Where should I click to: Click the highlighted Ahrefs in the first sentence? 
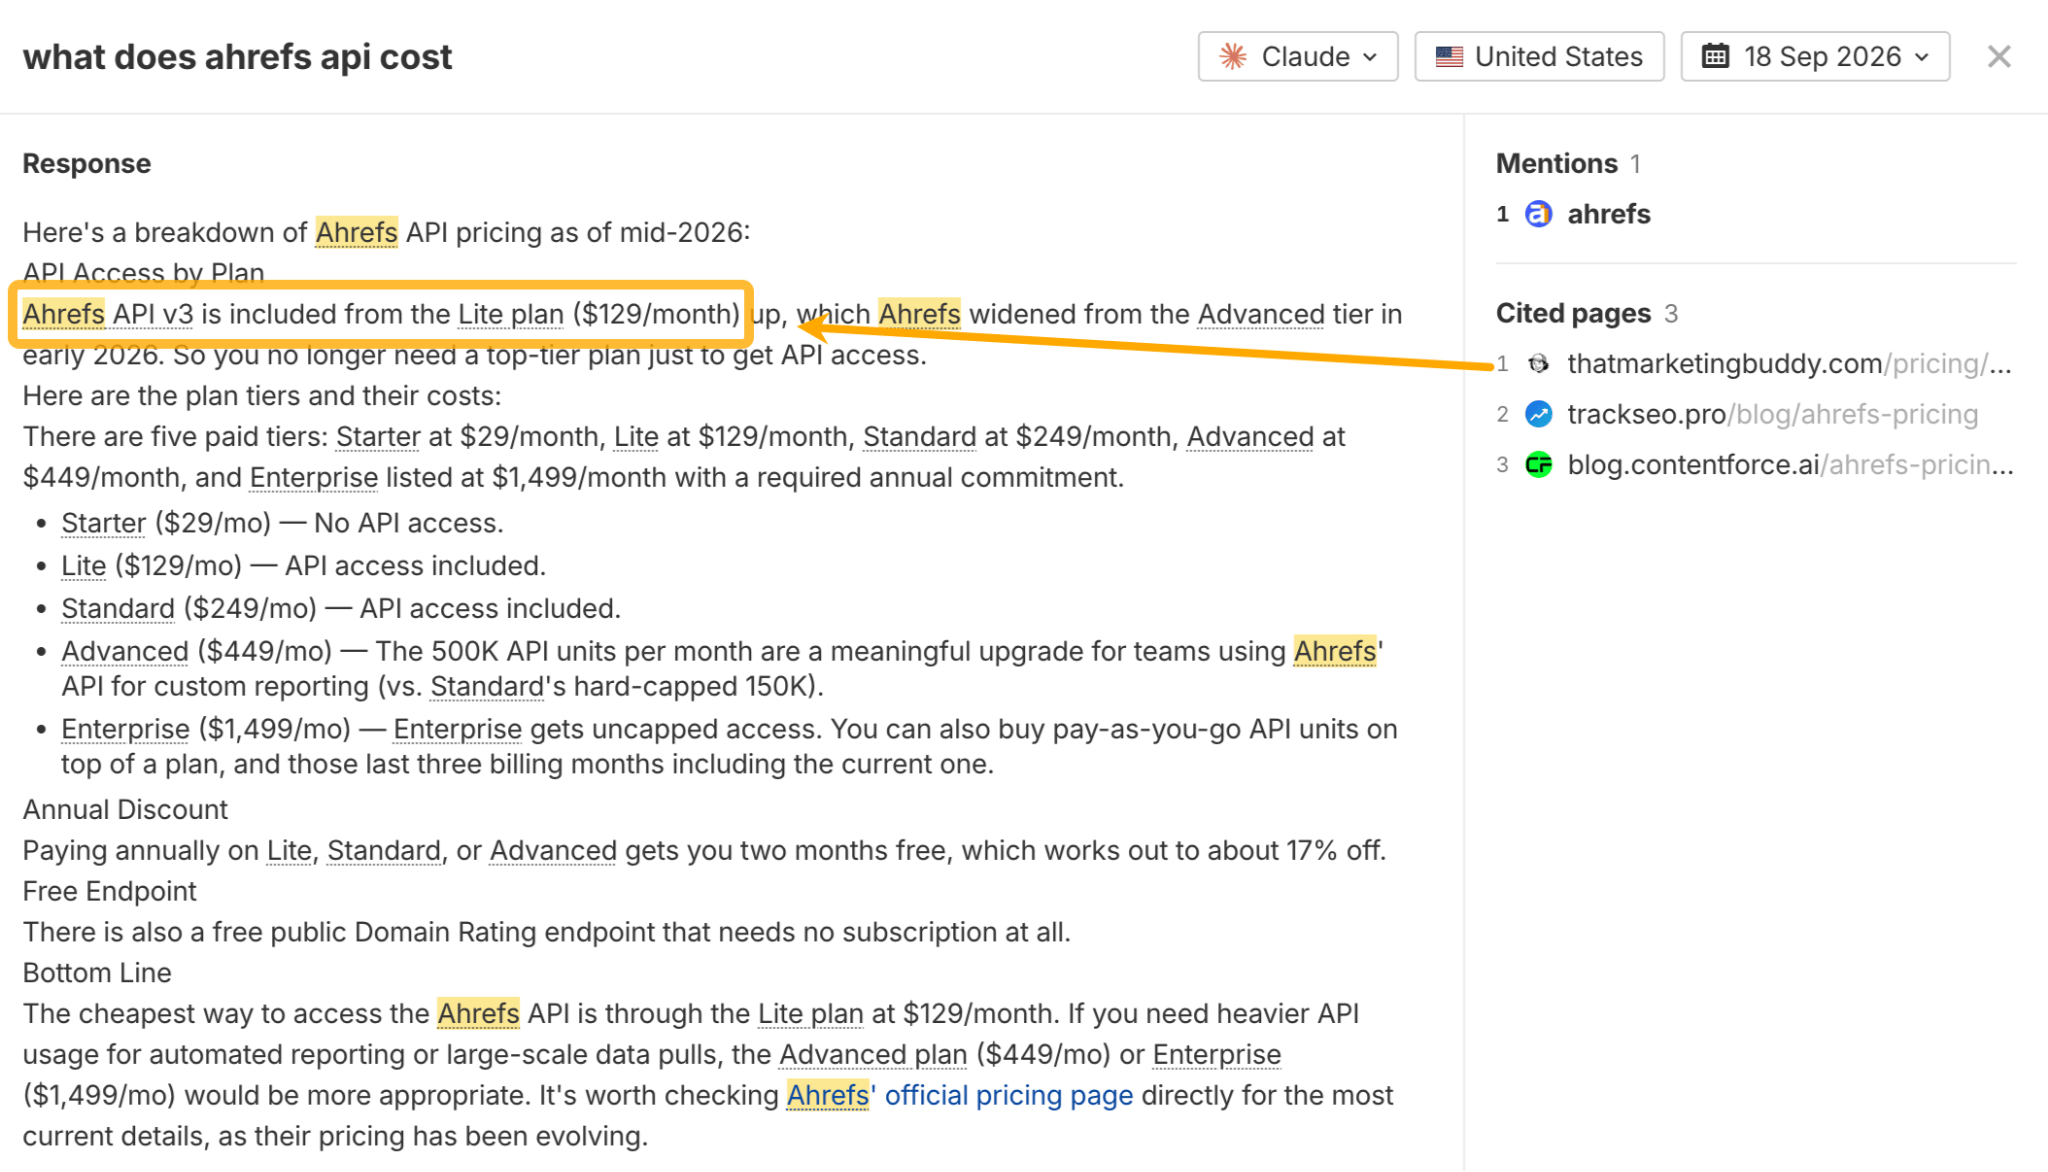pyautogui.click(x=357, y=232)
